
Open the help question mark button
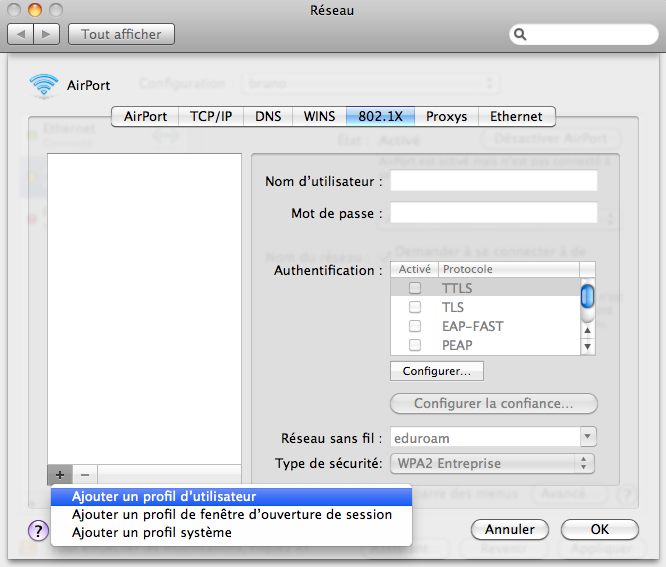pyautogui.click(x=38, y=531)
